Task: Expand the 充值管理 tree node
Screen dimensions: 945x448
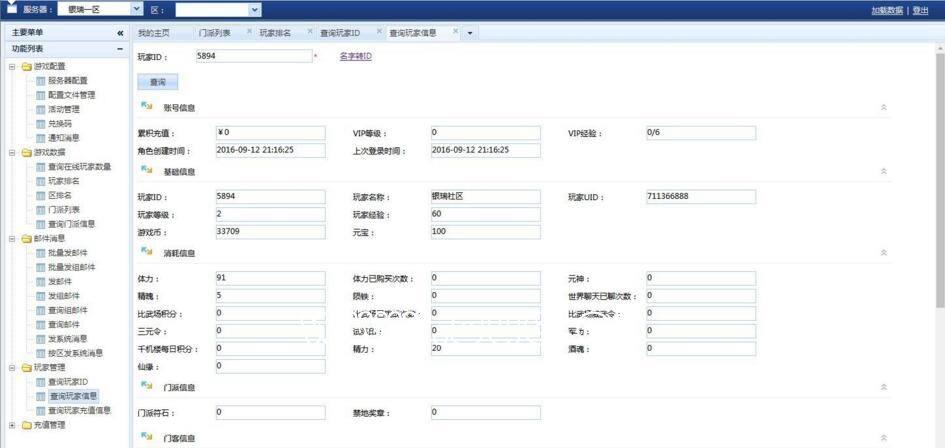Action: (x=12, y=425)
